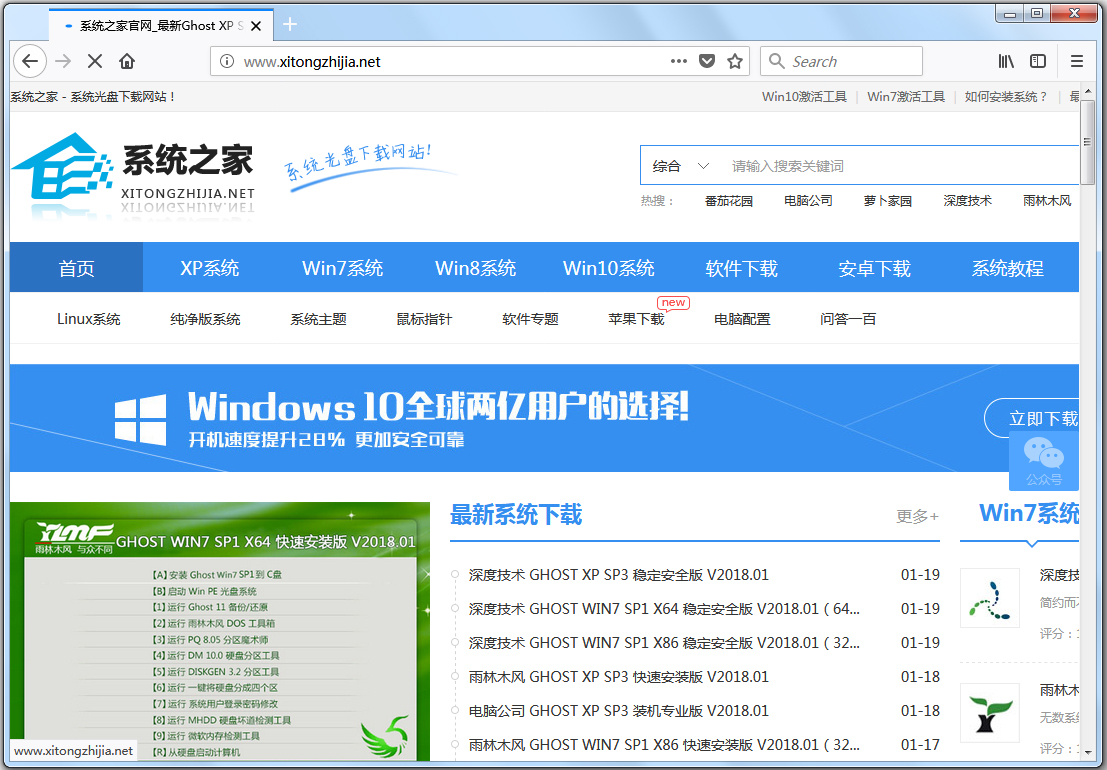Click hot search term 番茄花园

coord(729,200)
